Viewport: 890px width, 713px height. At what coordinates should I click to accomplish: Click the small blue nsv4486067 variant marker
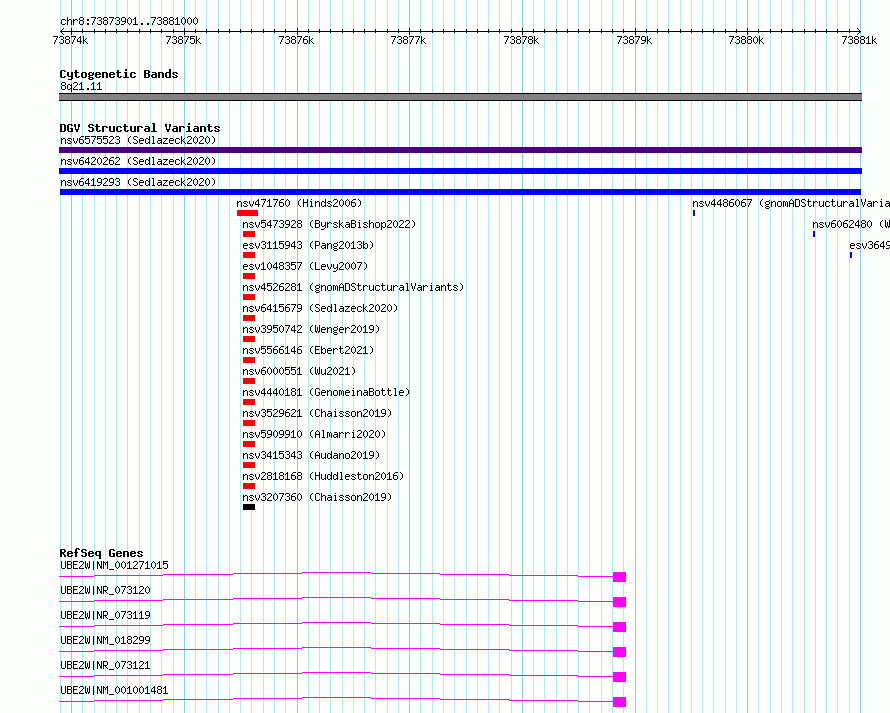click(x=694, y=213)
